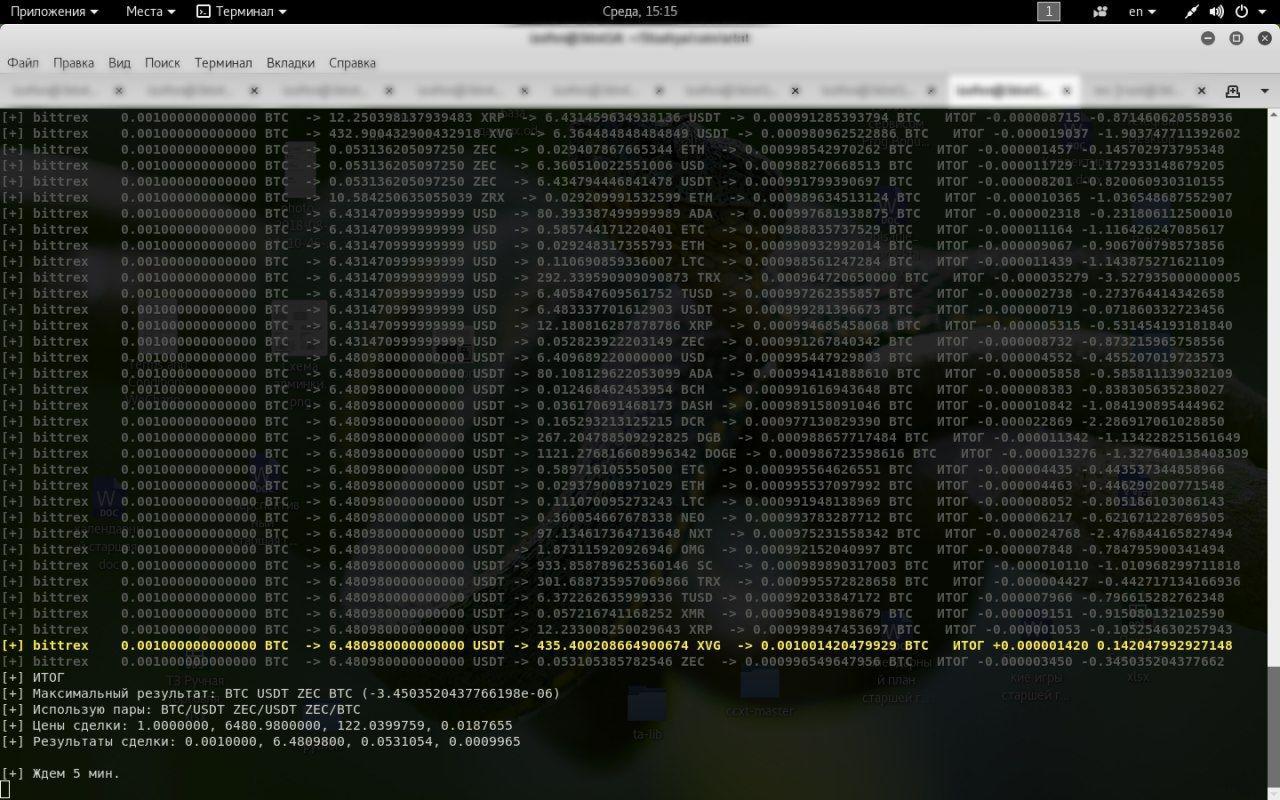Viewport: 1280px width, 800px height.
Task: Click the terminal prompt cursor on the last line
Action: pyautogui.click(x=5, y=789)
